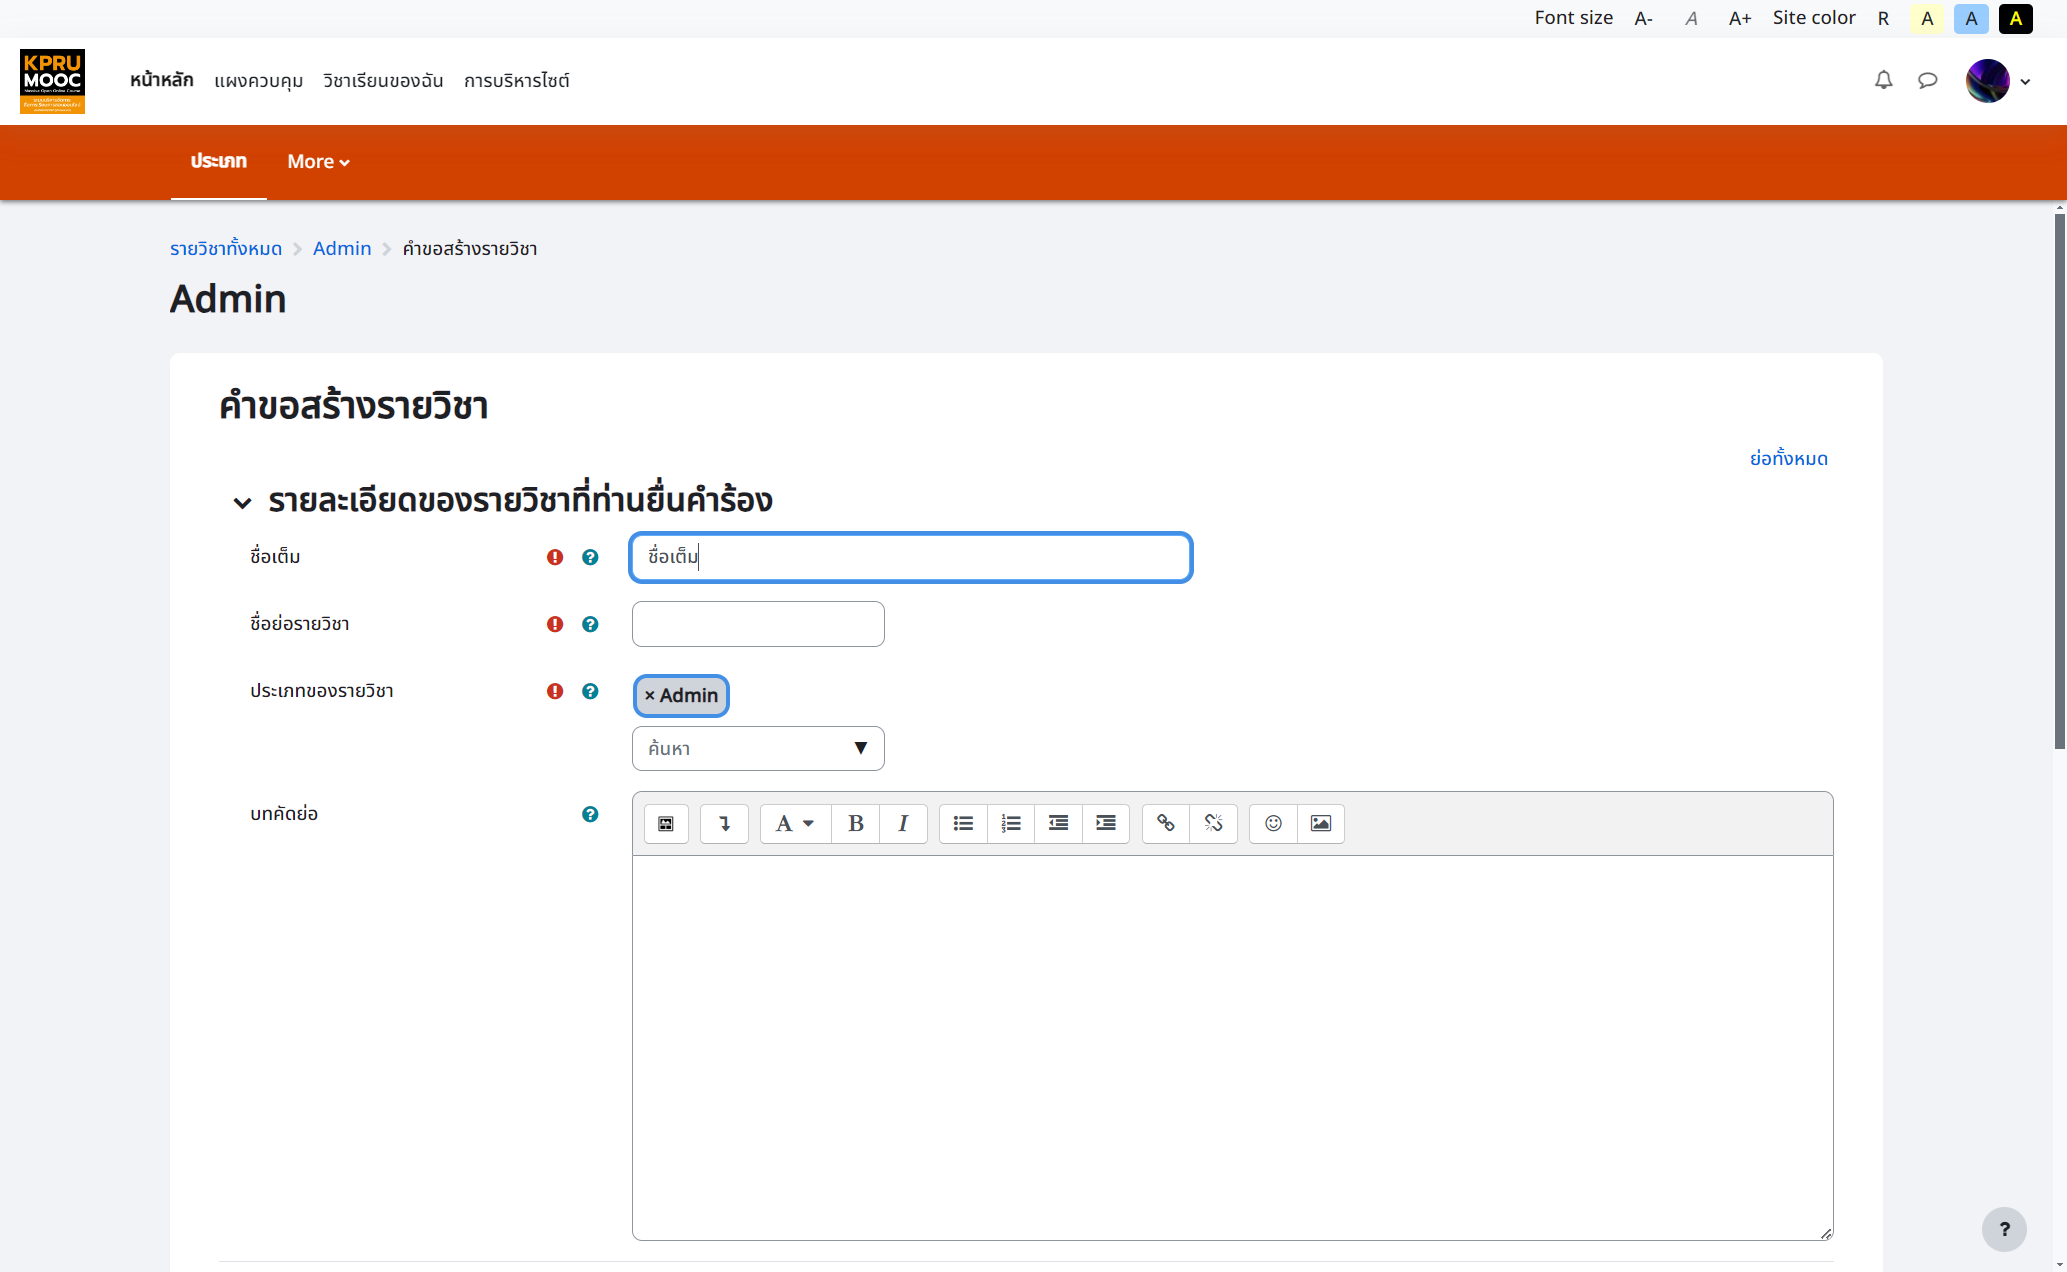Screen dimensions: 2067x1272
Task: Insert a numbered list
Action: [x=1011, y=823]
